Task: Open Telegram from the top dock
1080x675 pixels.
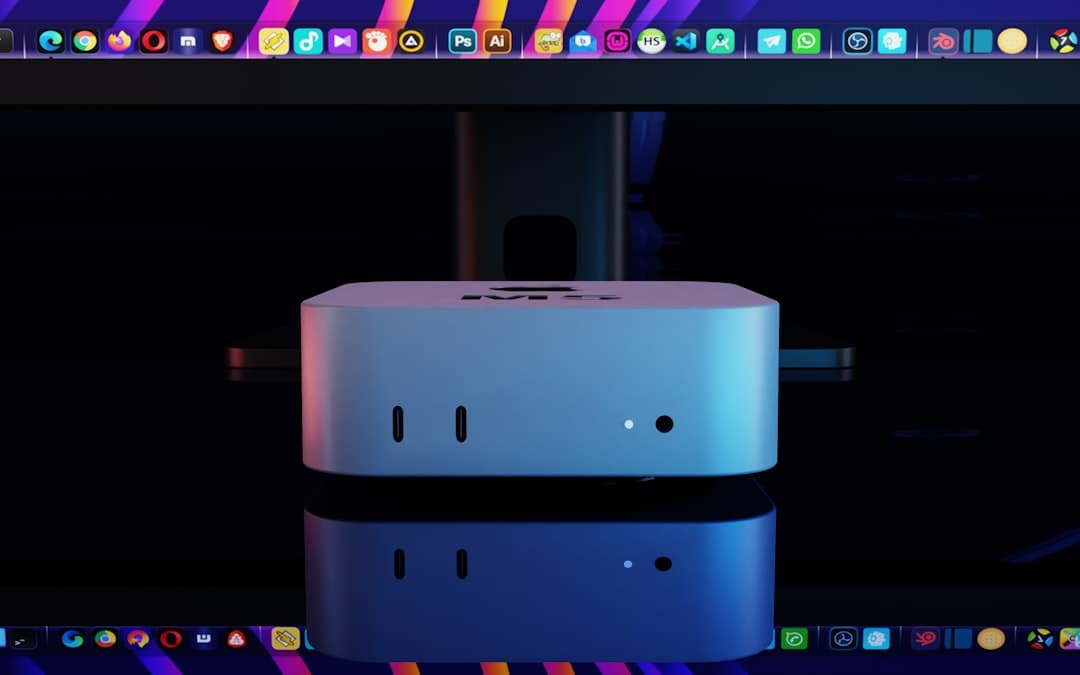Action: coord(771,41)
